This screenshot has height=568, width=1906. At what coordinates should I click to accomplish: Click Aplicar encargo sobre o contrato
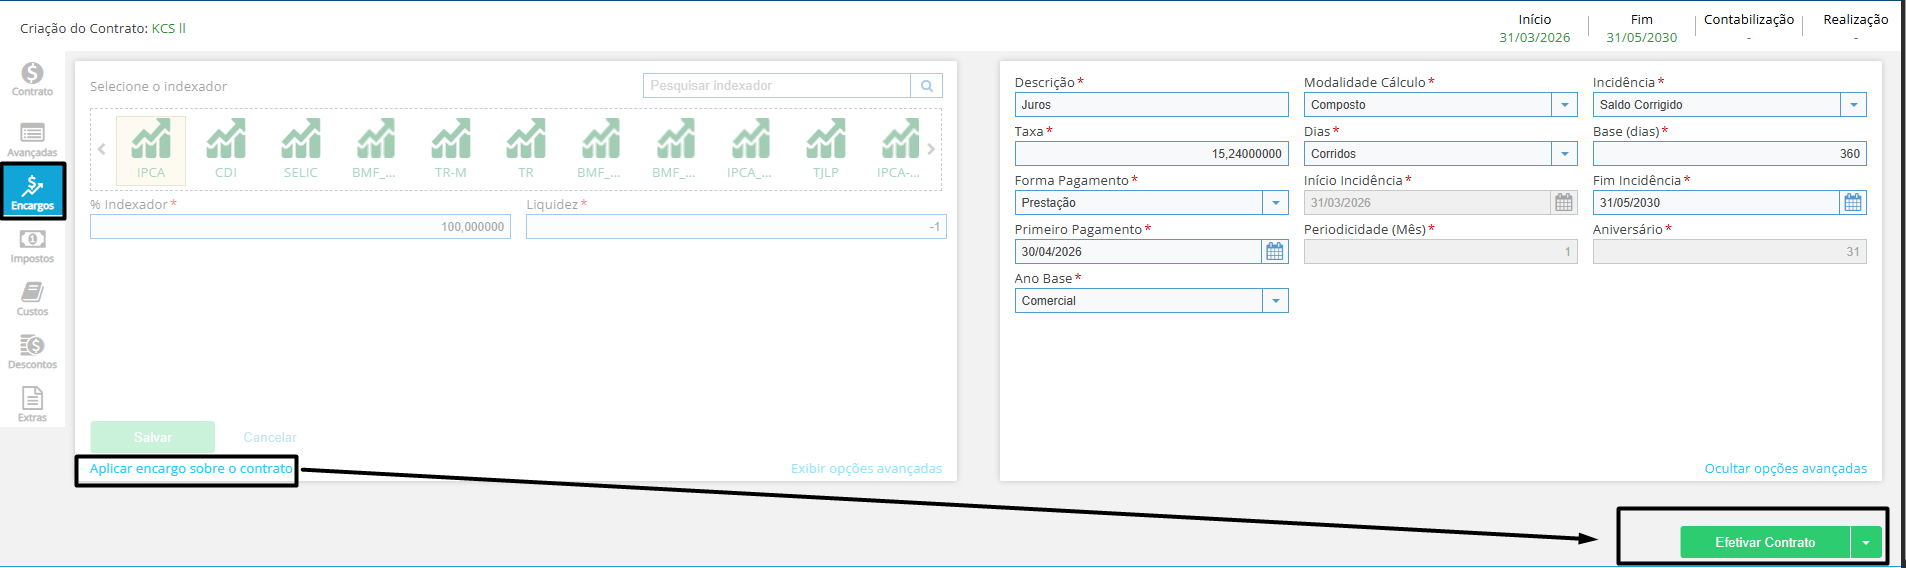[x=191, y=468]
